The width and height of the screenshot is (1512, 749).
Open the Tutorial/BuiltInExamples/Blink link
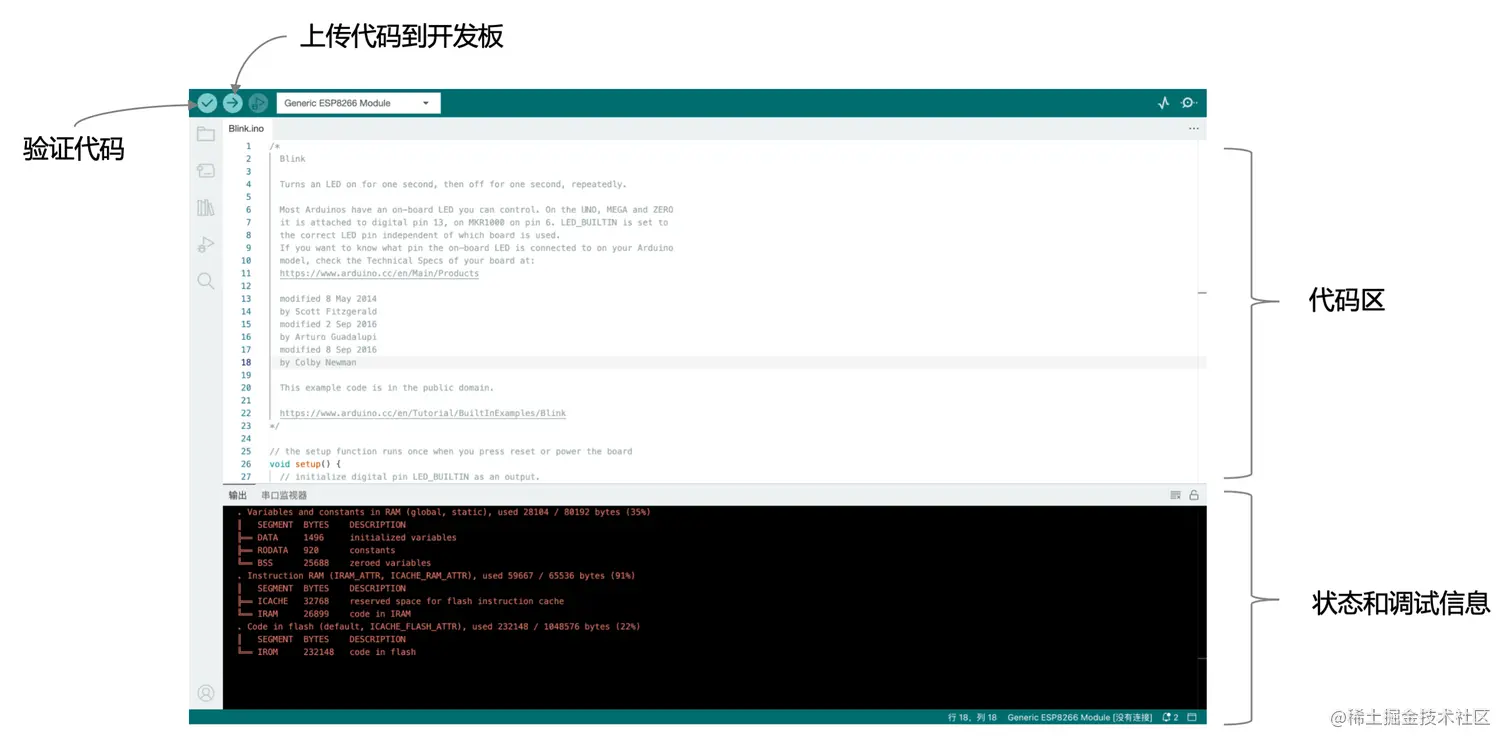point(423,413)
